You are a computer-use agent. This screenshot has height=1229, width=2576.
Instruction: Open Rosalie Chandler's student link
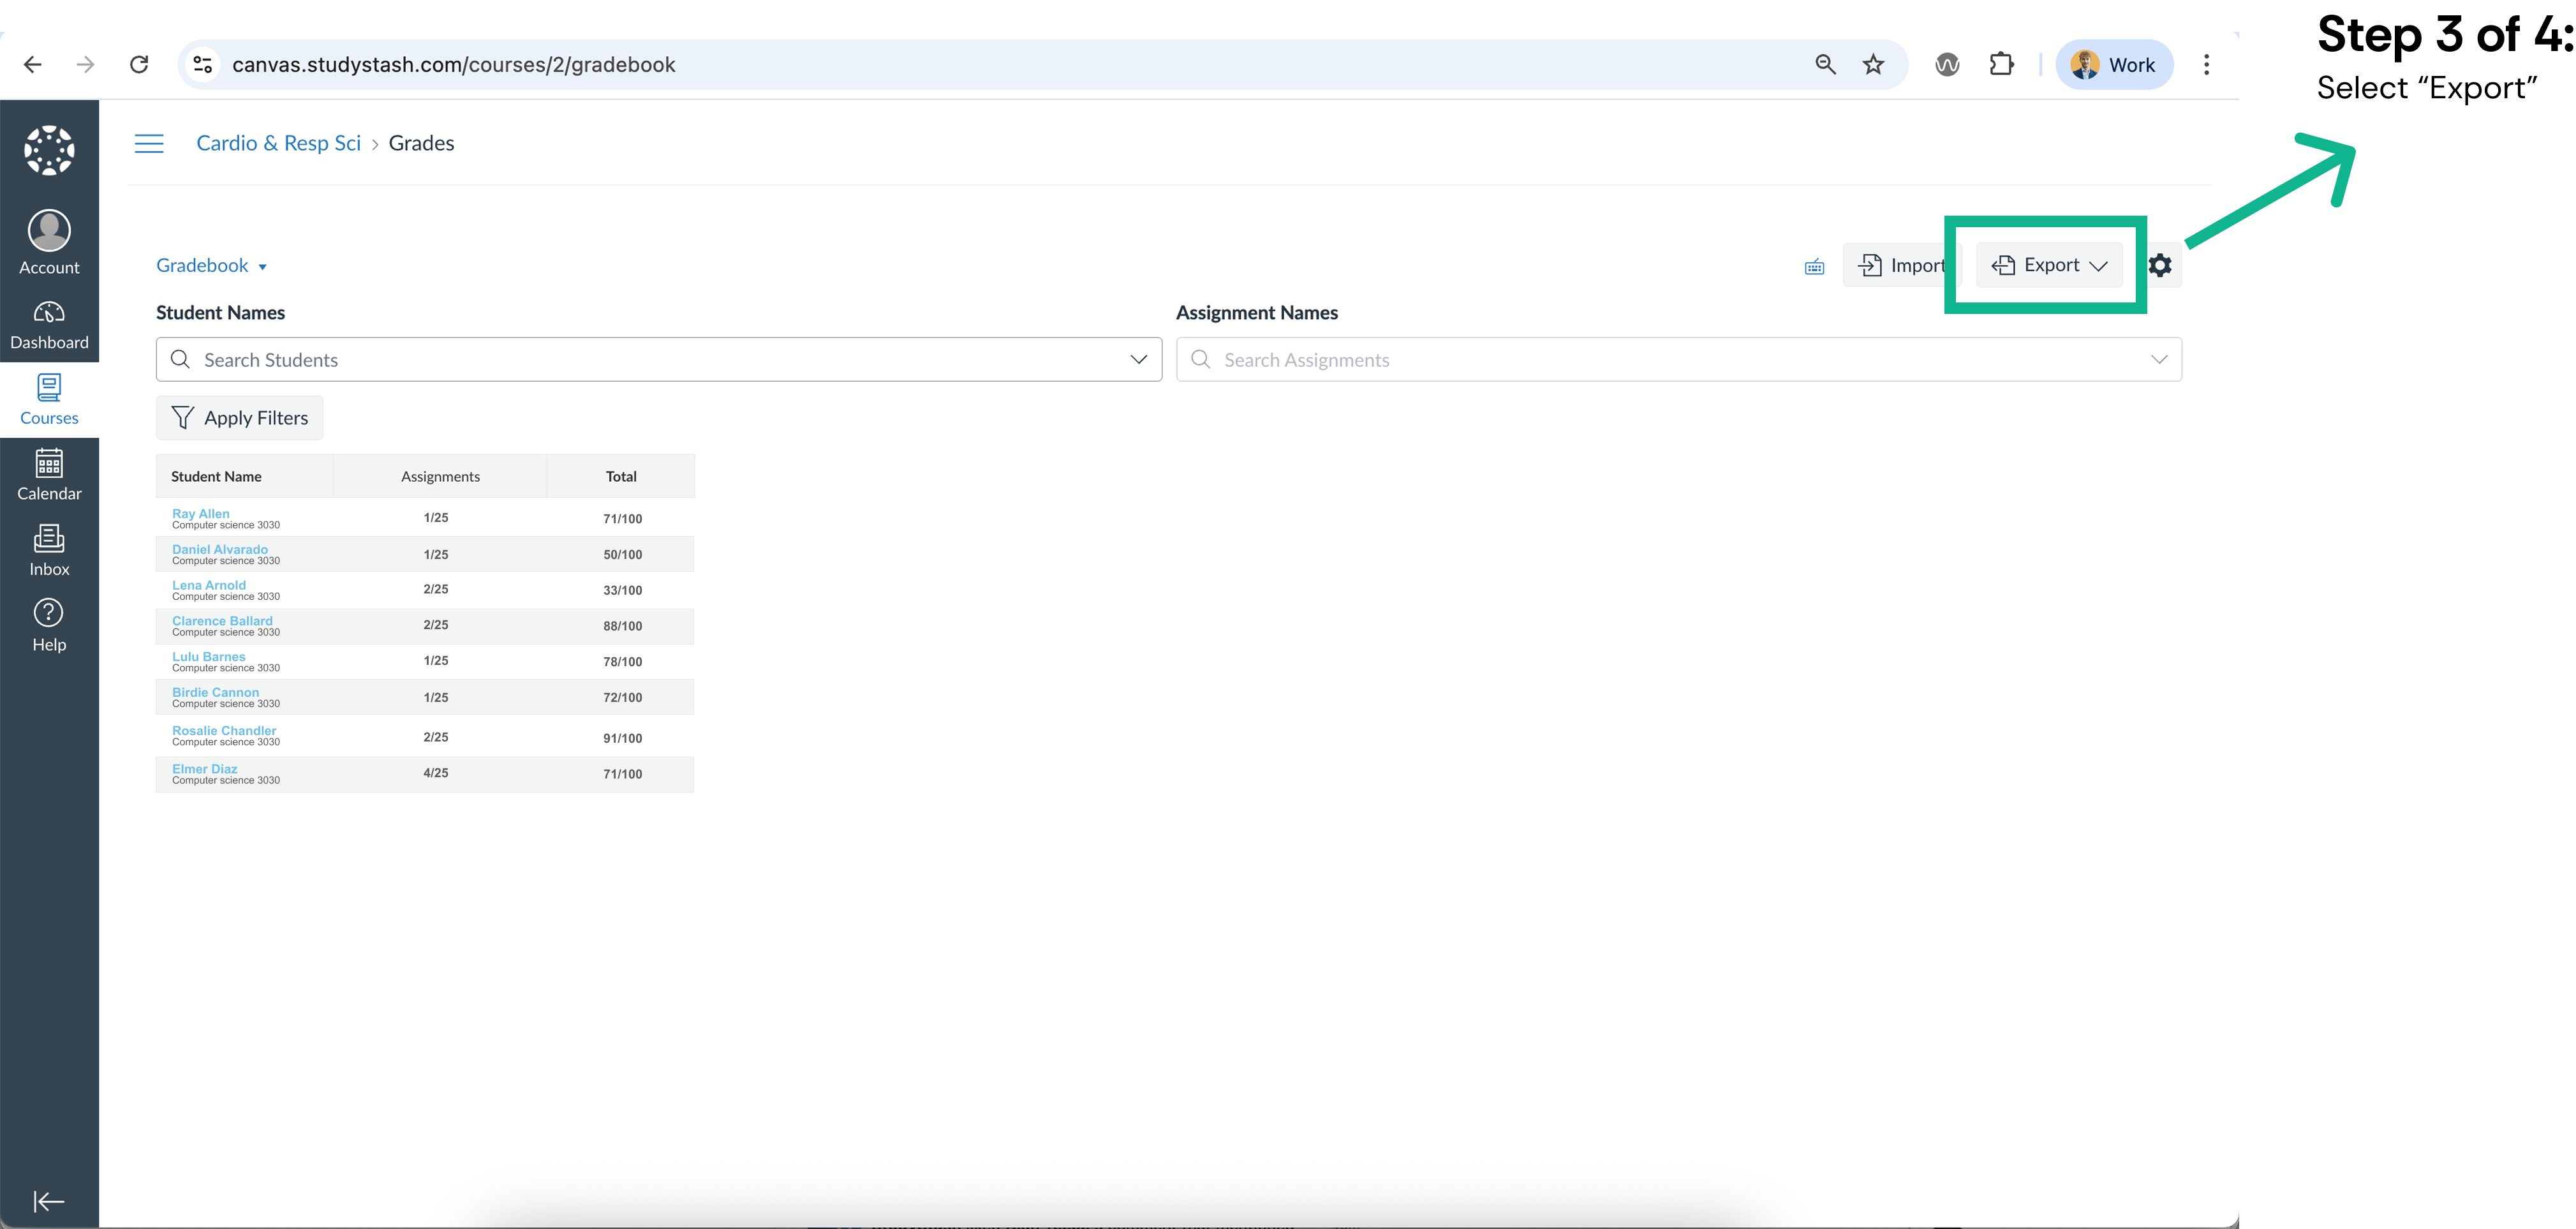(x=224, y=731)
